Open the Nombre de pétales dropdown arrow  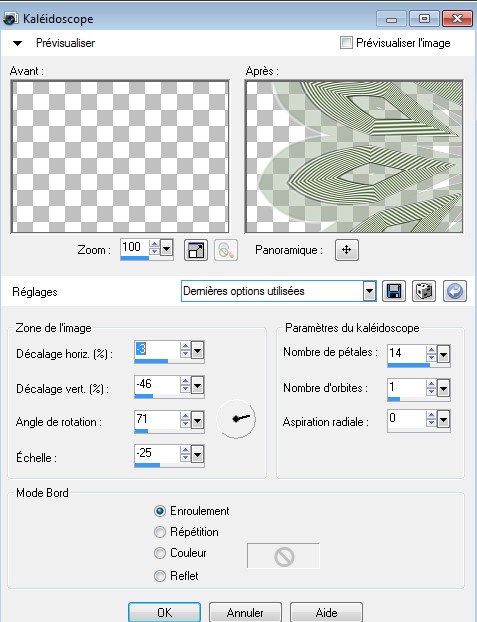tap(443, 353)
